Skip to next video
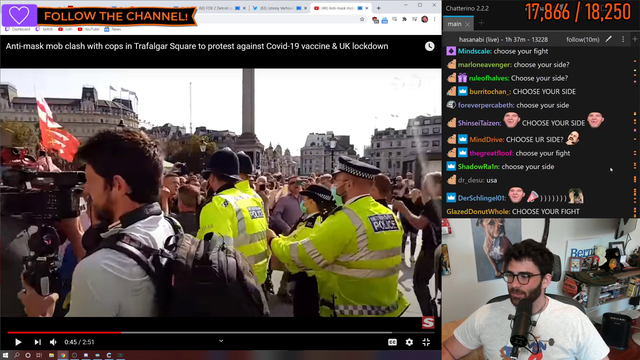Screen dimensions: 640x360 pos(37,342)
